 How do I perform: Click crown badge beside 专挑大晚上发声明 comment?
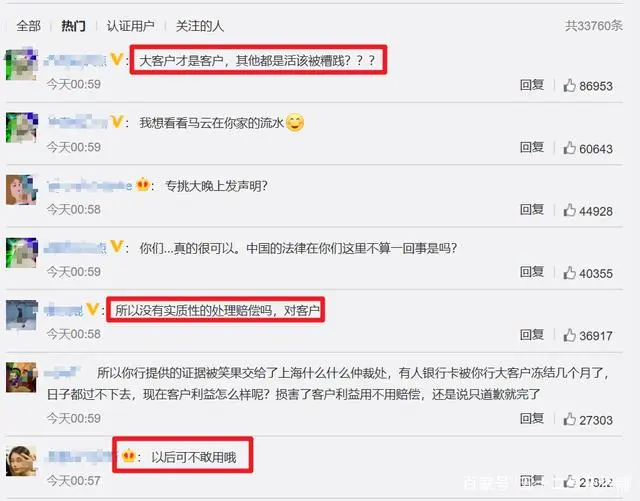142,185
